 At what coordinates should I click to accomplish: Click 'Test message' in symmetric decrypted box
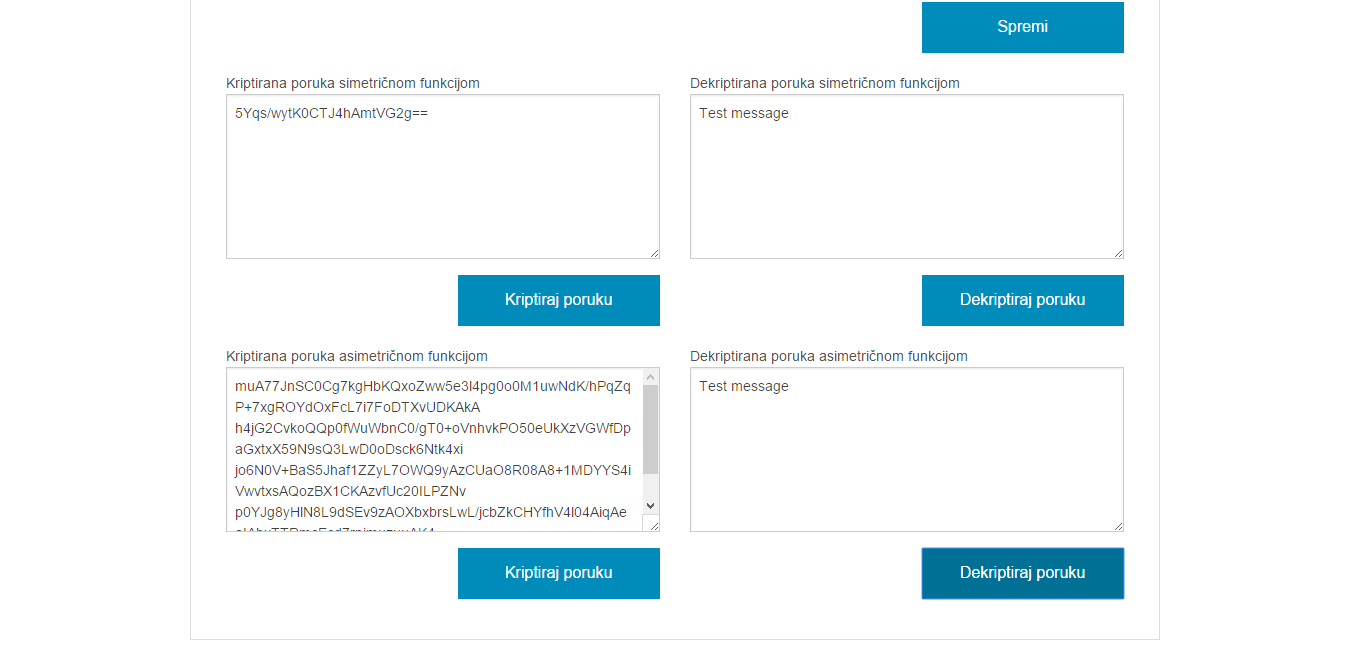tap(744, 113)
